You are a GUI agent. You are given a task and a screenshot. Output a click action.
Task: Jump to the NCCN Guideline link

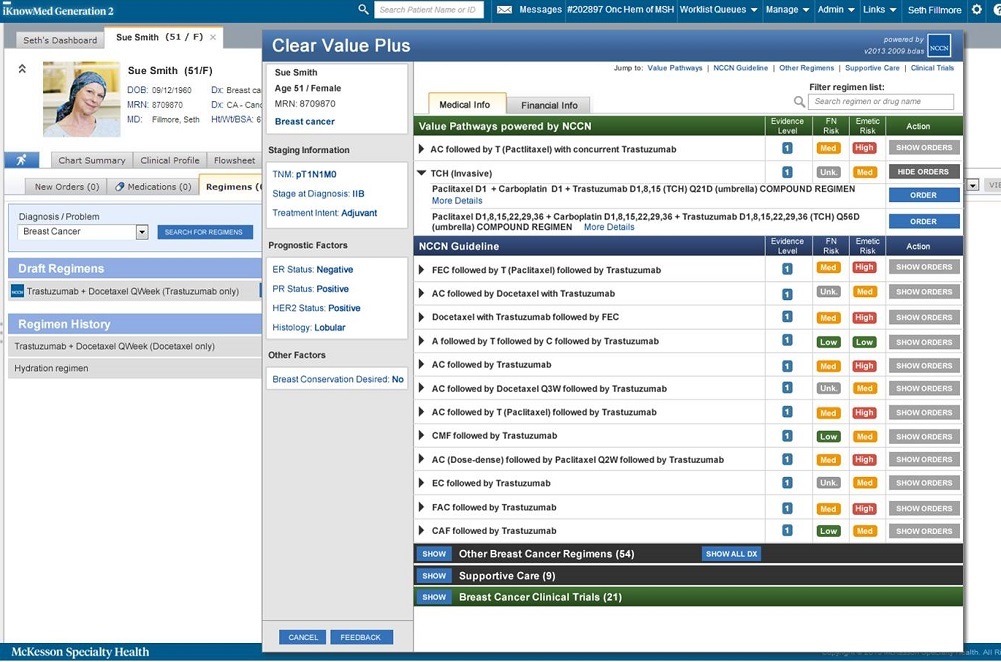coord(741,68)
